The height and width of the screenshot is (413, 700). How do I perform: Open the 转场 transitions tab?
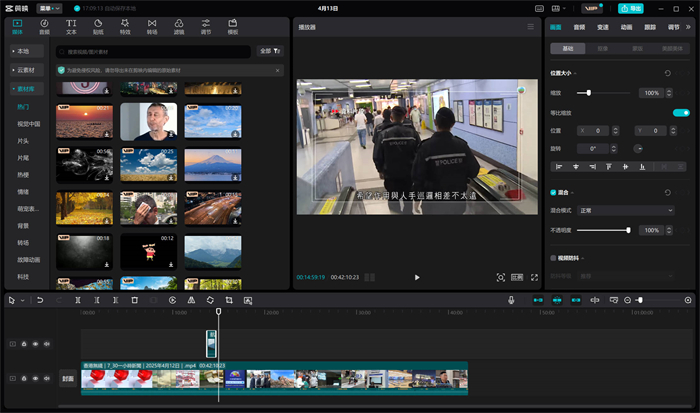[x=152, y=27]
